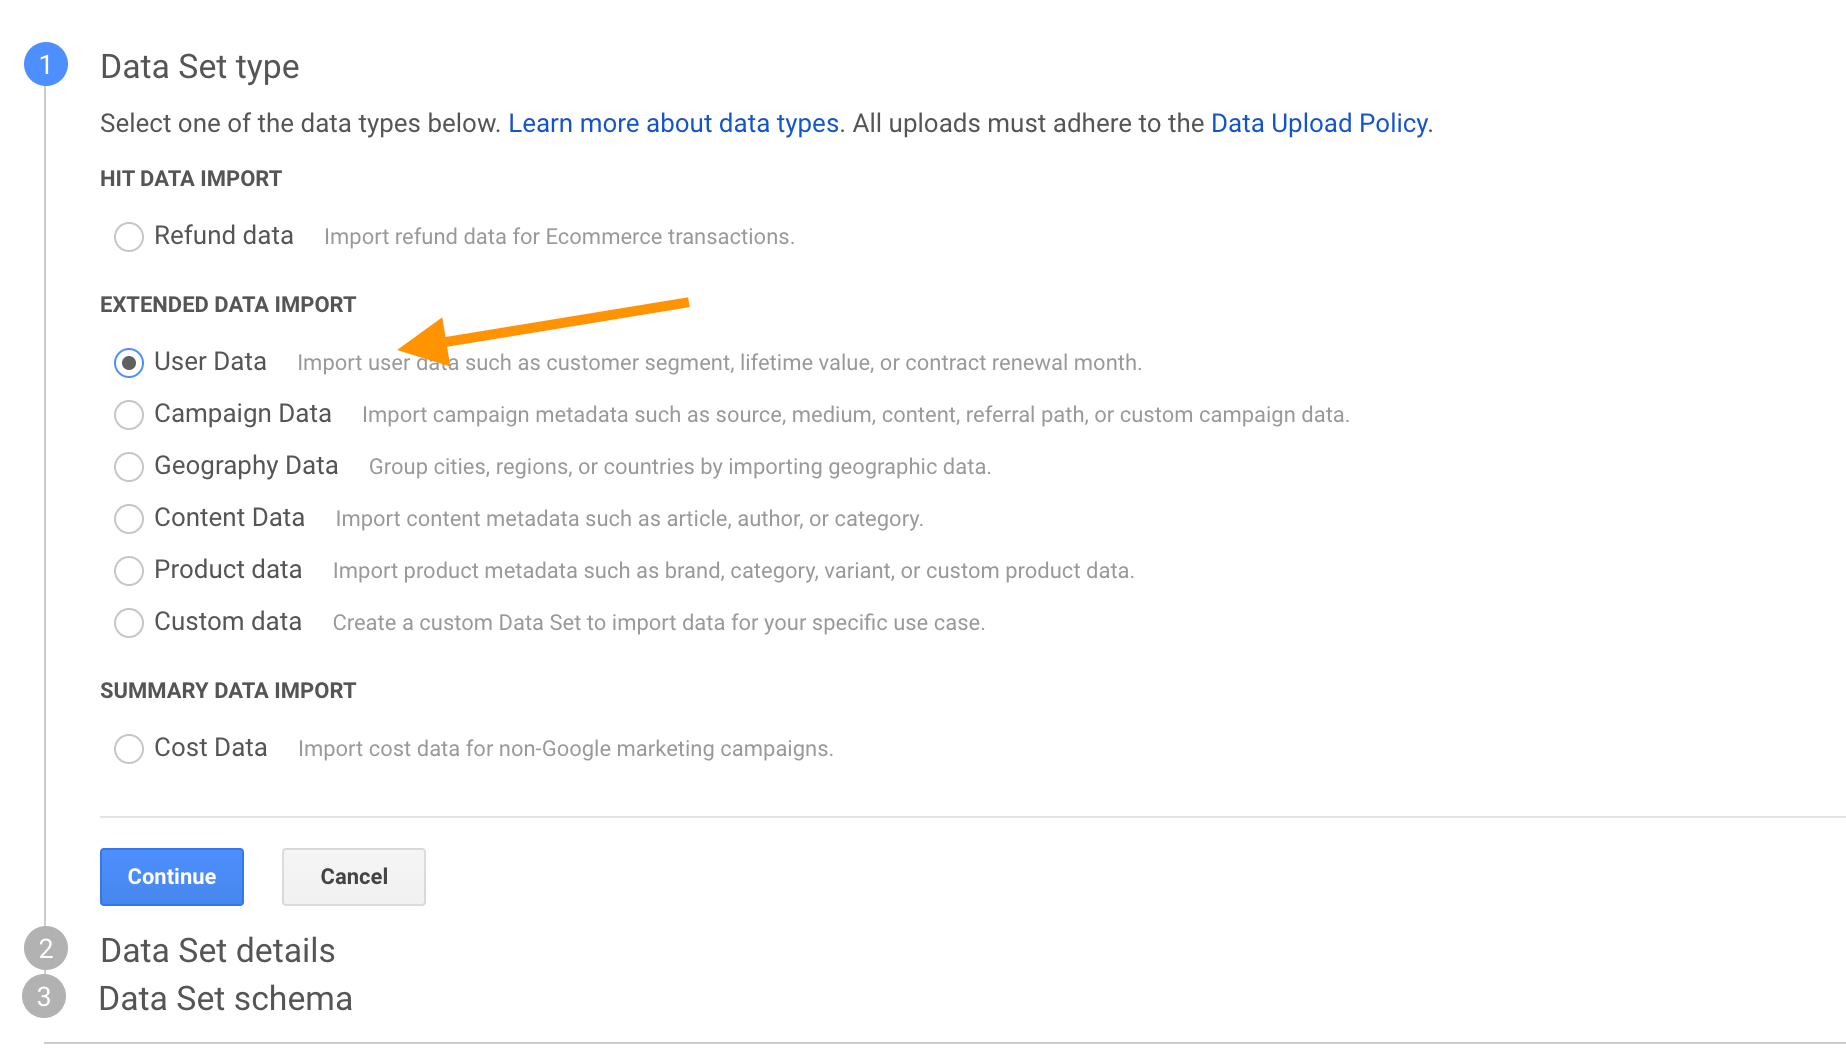Click the step 3 circle icon
1846x1064 pixels.
pos(44,997)
